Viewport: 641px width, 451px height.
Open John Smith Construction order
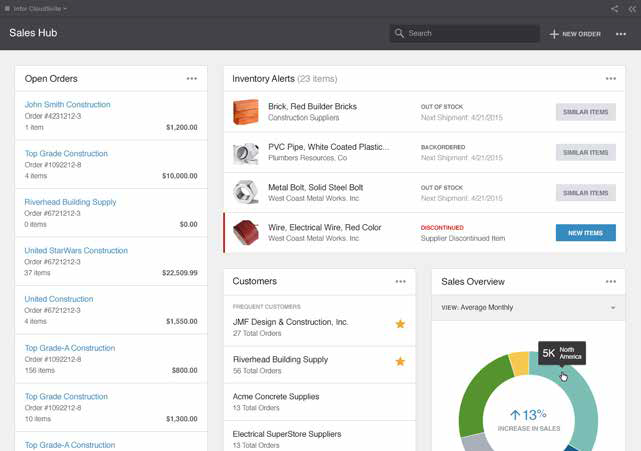click(x=67, y=105)
